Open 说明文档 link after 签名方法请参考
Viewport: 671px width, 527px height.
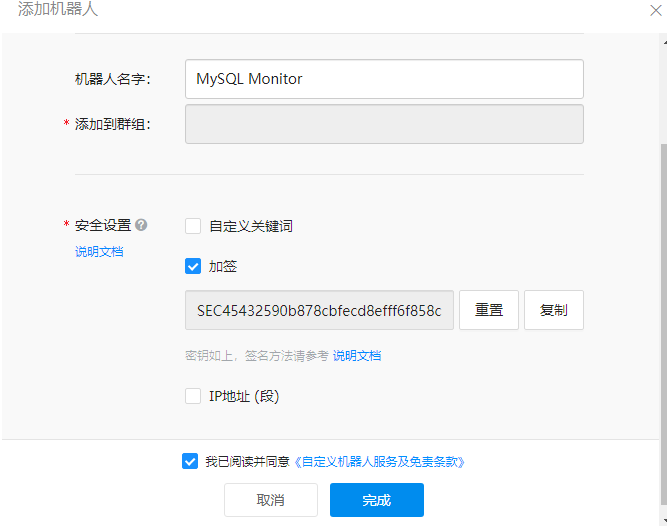[x=357, y=355]
